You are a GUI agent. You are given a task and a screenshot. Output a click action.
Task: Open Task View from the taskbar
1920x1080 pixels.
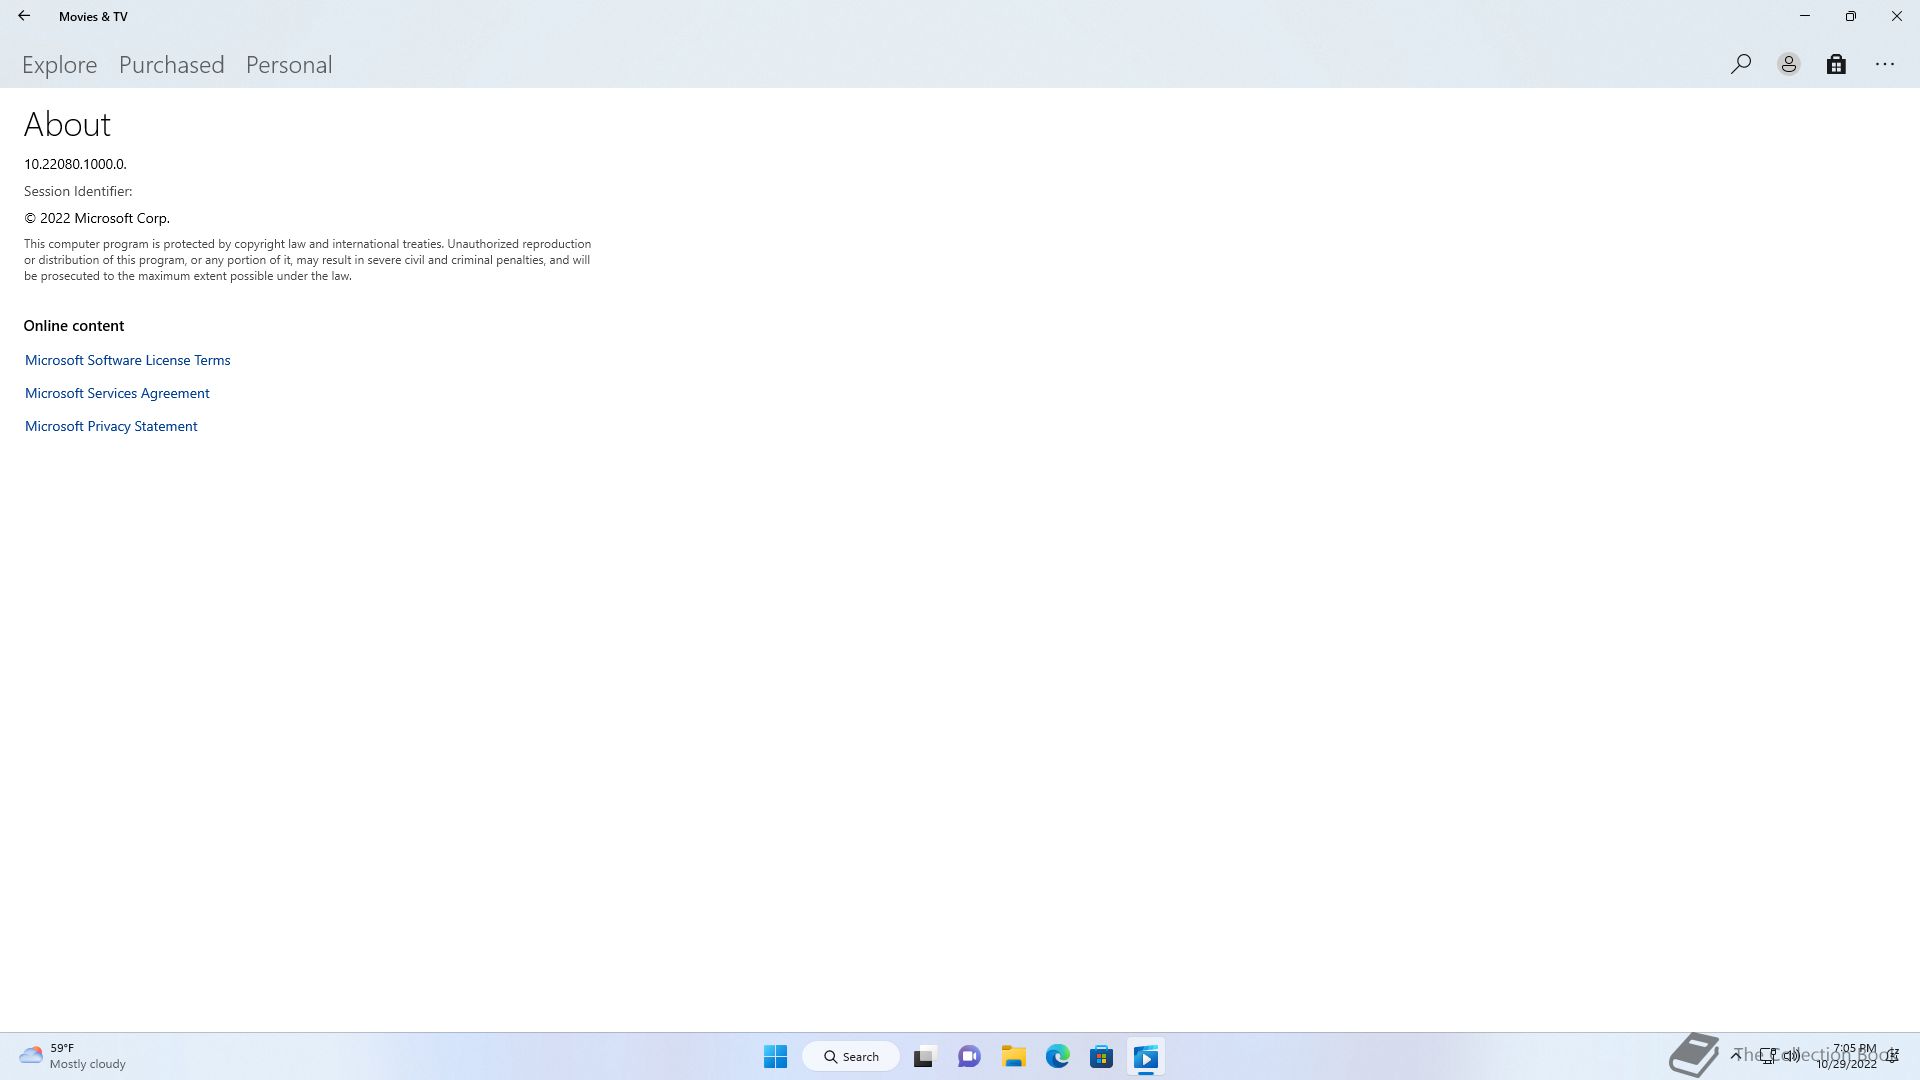tap(924, 1056)
